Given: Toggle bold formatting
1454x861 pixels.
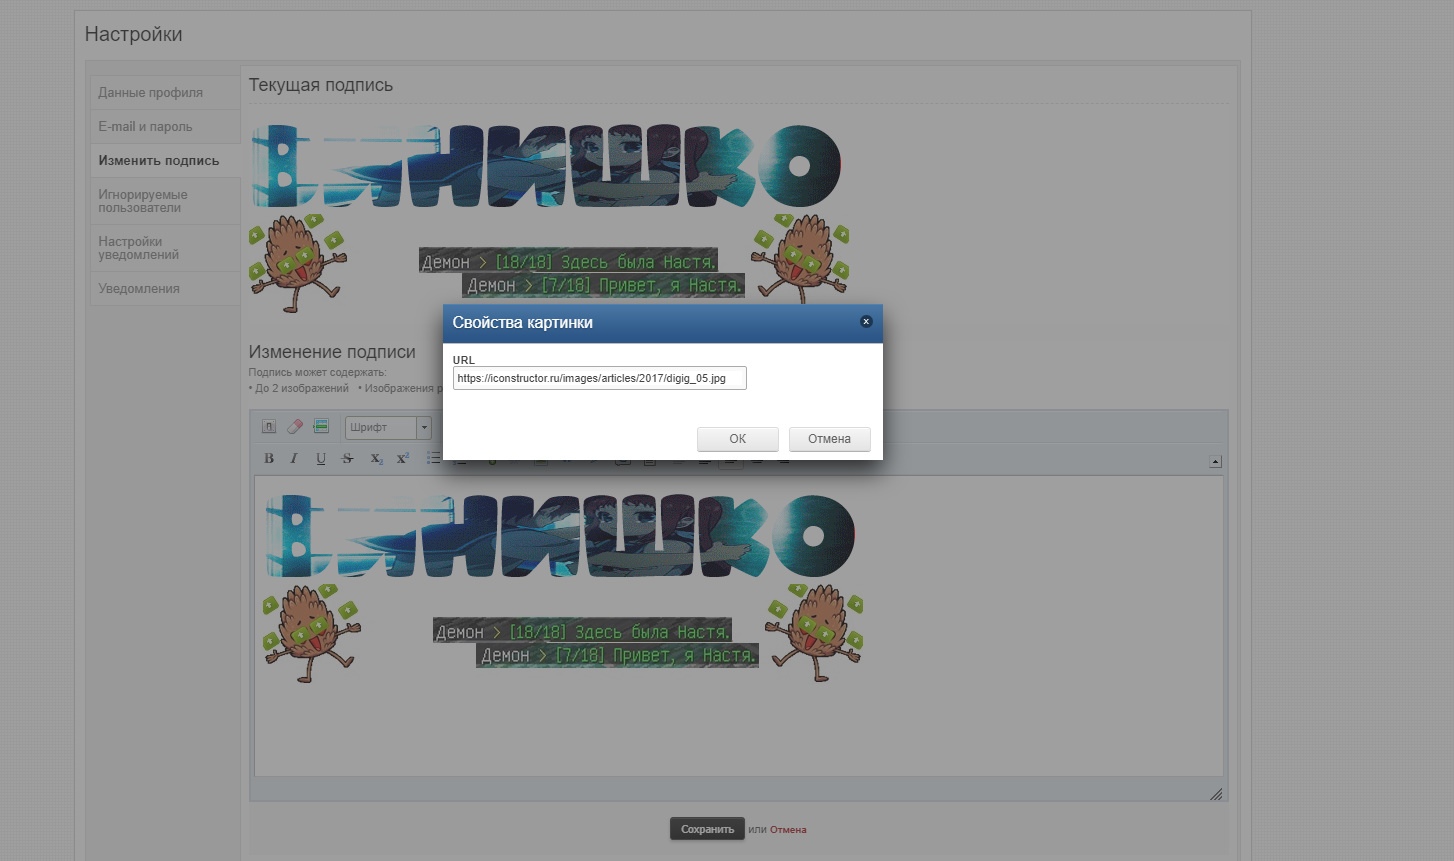Looking at the screenshot, I should point(269,458).
